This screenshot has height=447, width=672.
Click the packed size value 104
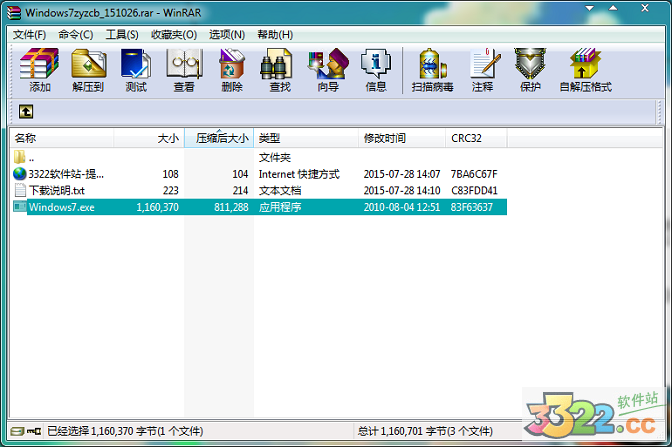240,174
